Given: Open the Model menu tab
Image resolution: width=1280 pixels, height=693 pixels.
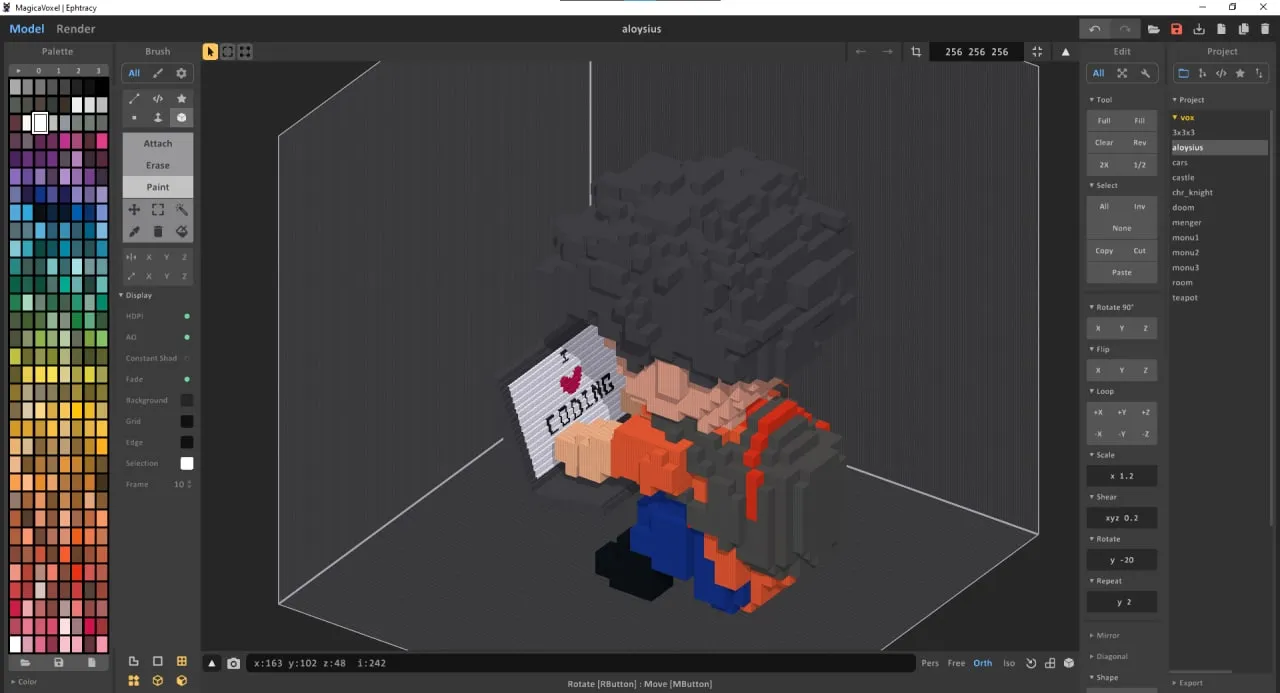Looking at the screenshot, I should click(x=26, y=28).
